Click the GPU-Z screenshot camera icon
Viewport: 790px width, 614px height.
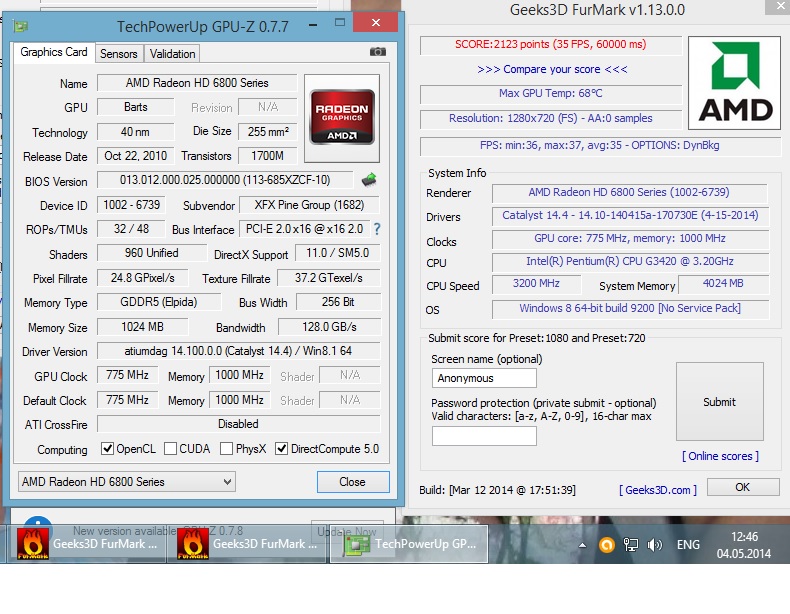click(x=377, y=52)
